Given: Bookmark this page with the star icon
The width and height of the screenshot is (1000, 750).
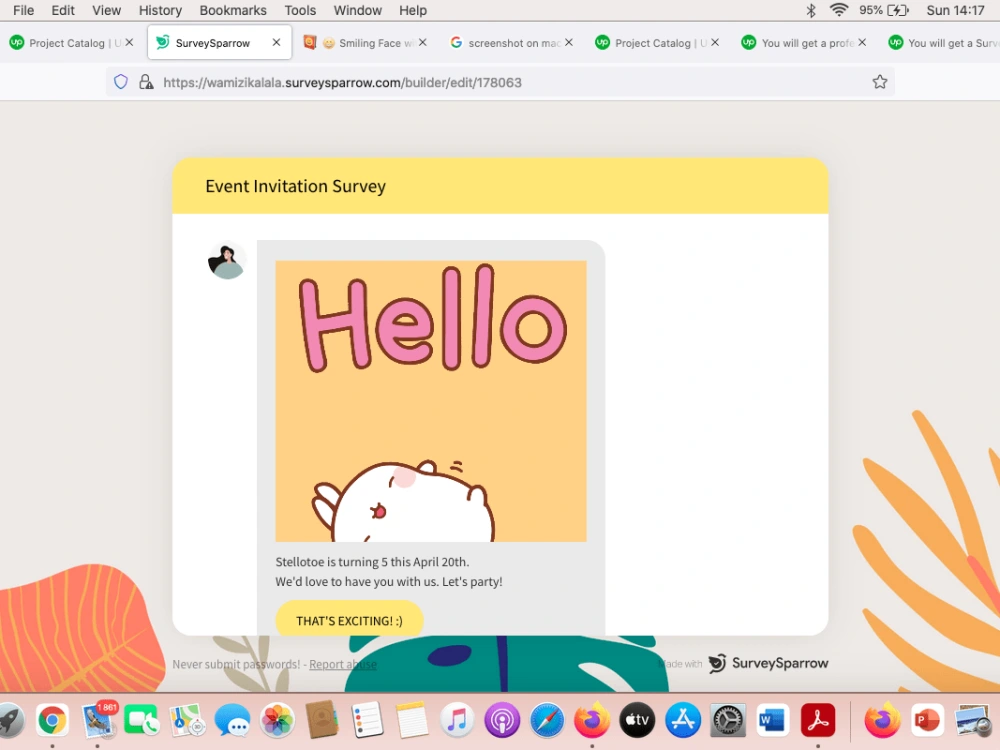Looking at the screenshot, I should [x=879, y=82].
